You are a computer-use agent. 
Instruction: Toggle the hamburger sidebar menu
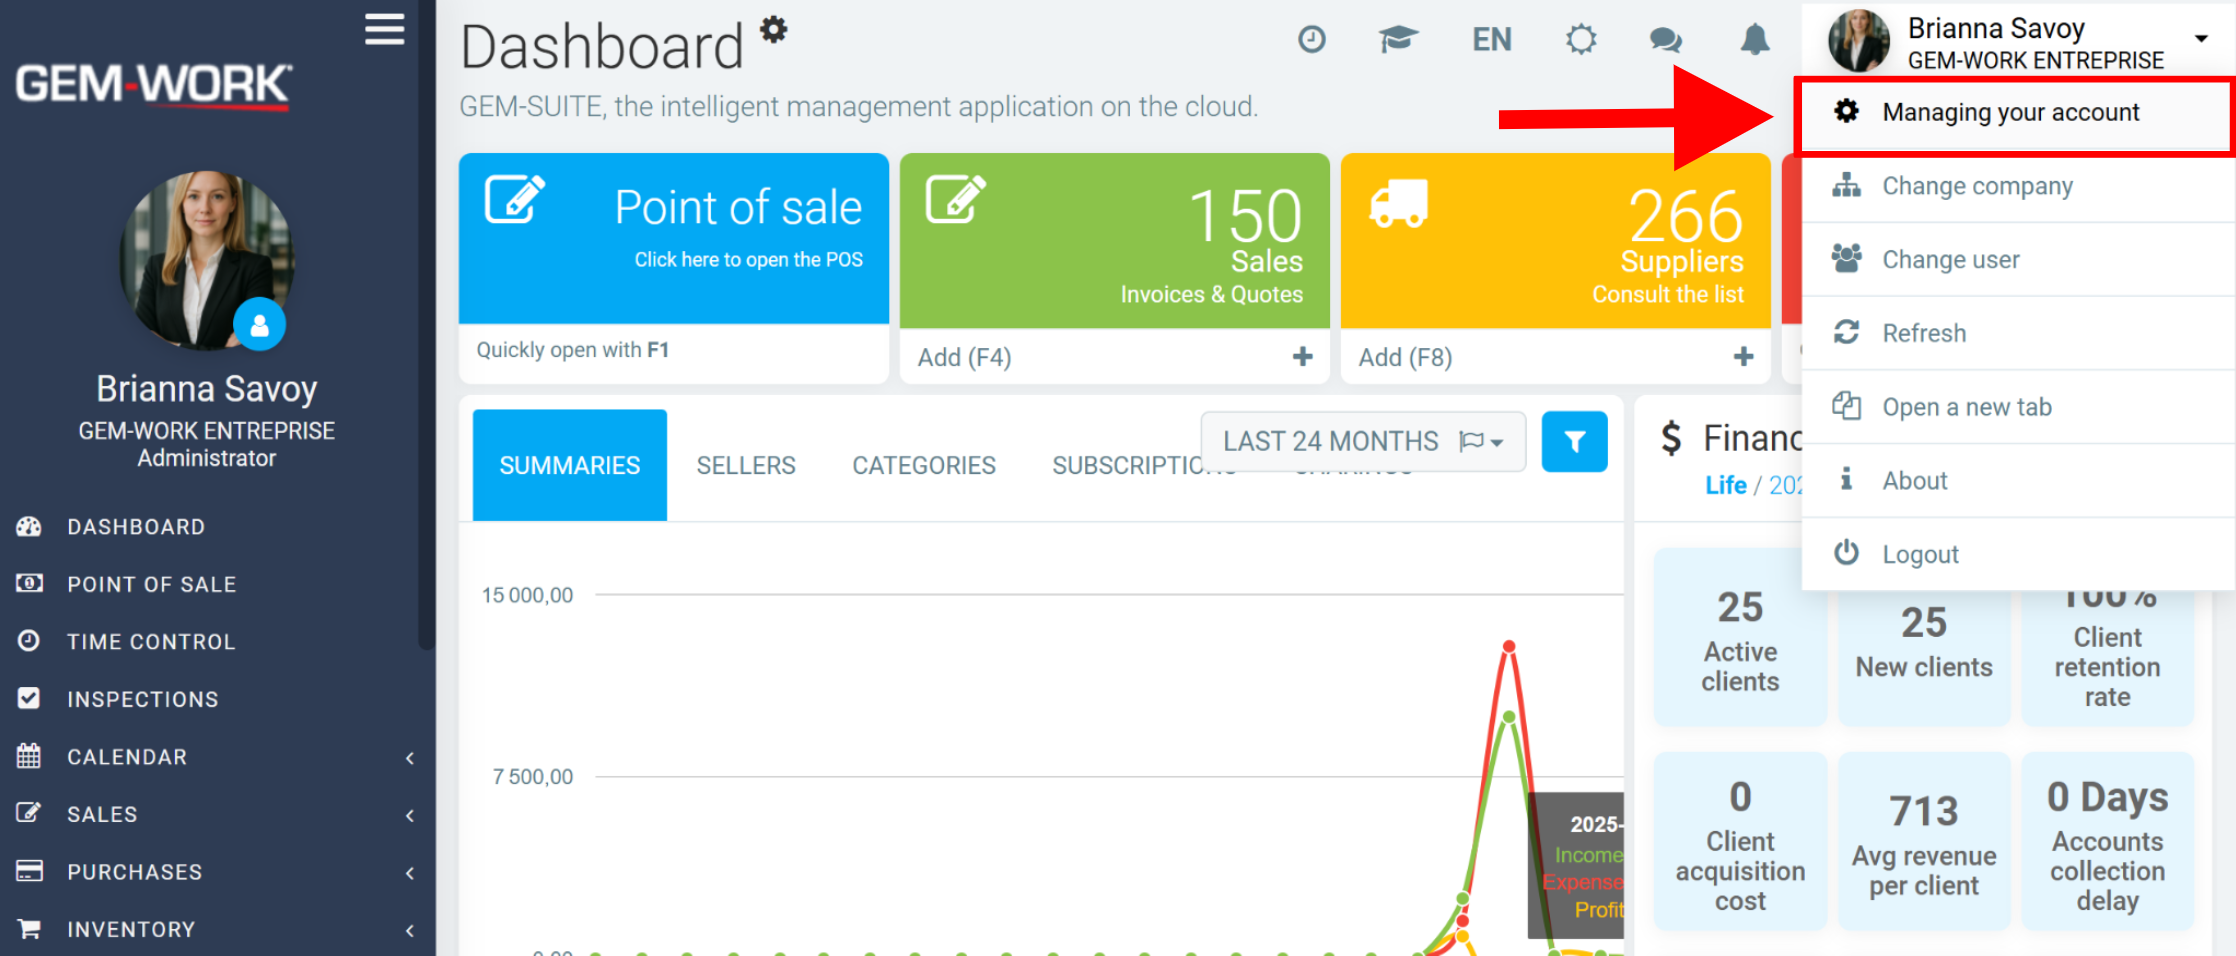pos(384,30)
